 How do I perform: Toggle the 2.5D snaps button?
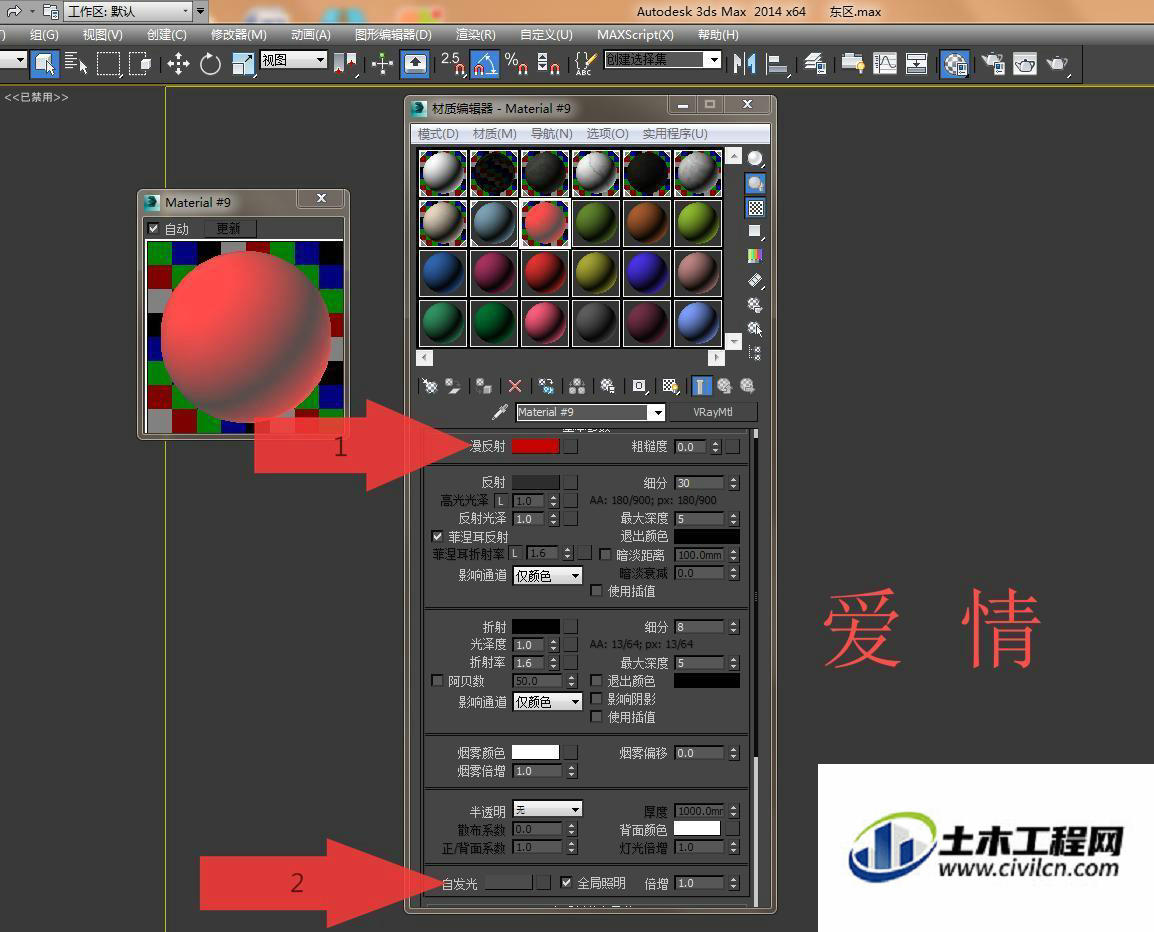coord(453,64)
